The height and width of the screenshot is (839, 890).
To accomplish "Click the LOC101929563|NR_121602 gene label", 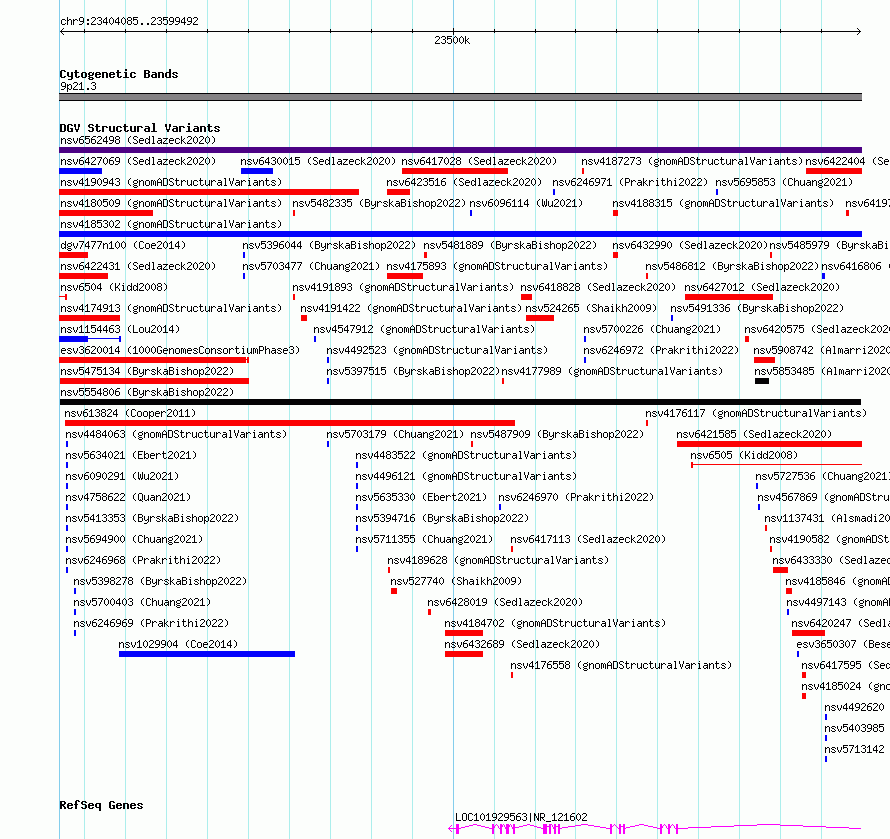I will point(521,817).
